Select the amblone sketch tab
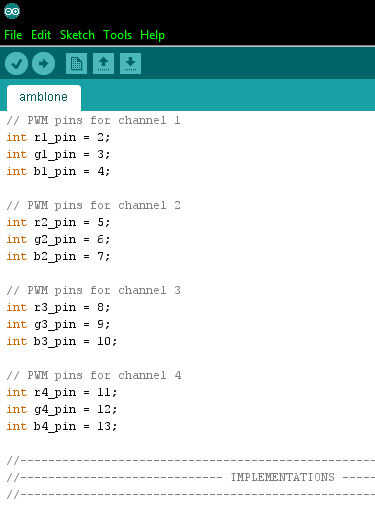The height and width of the screenshot is (512, 375). (x=44, y=97)
